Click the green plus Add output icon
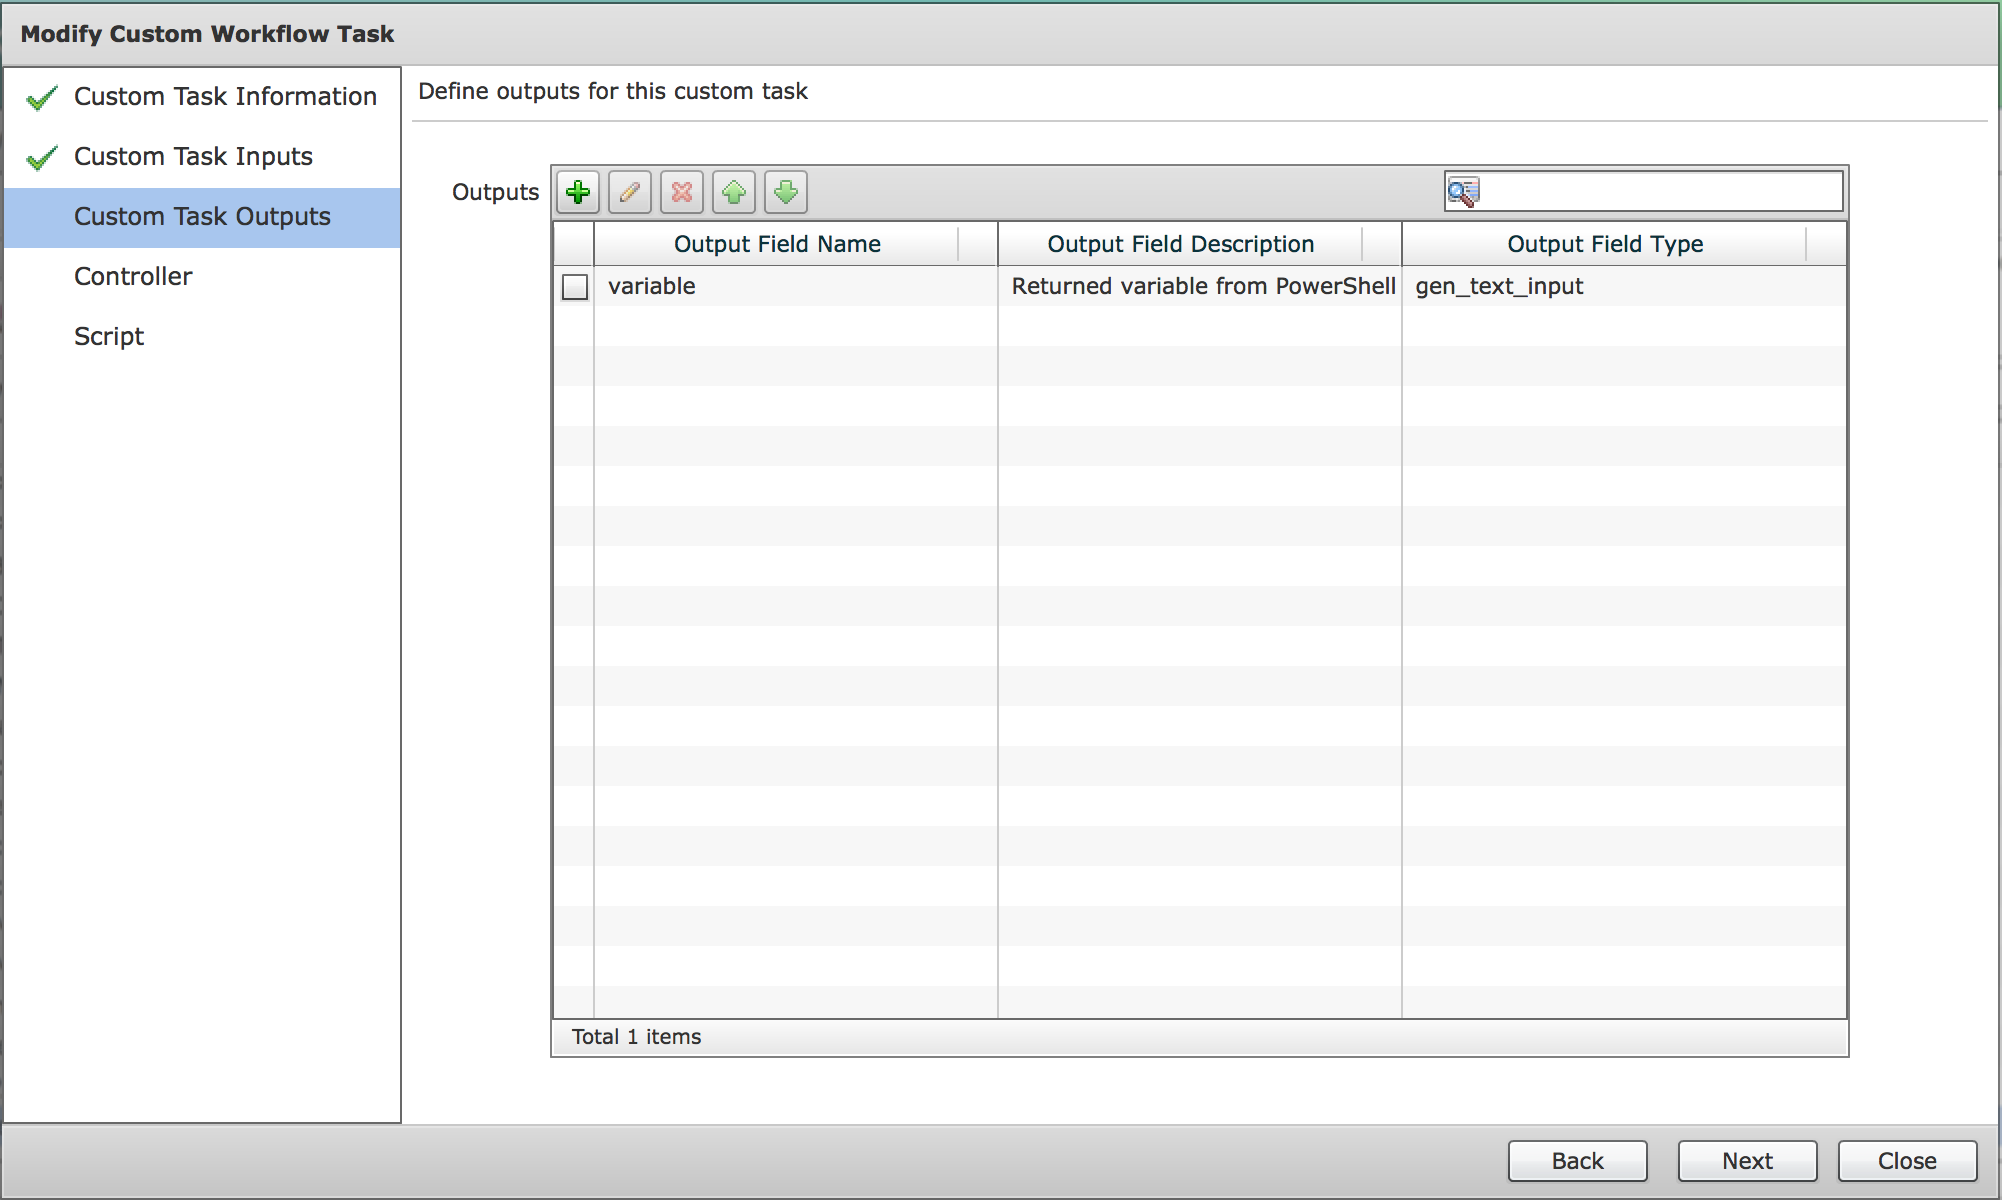2002x1200 pixels. pos(578,192)
